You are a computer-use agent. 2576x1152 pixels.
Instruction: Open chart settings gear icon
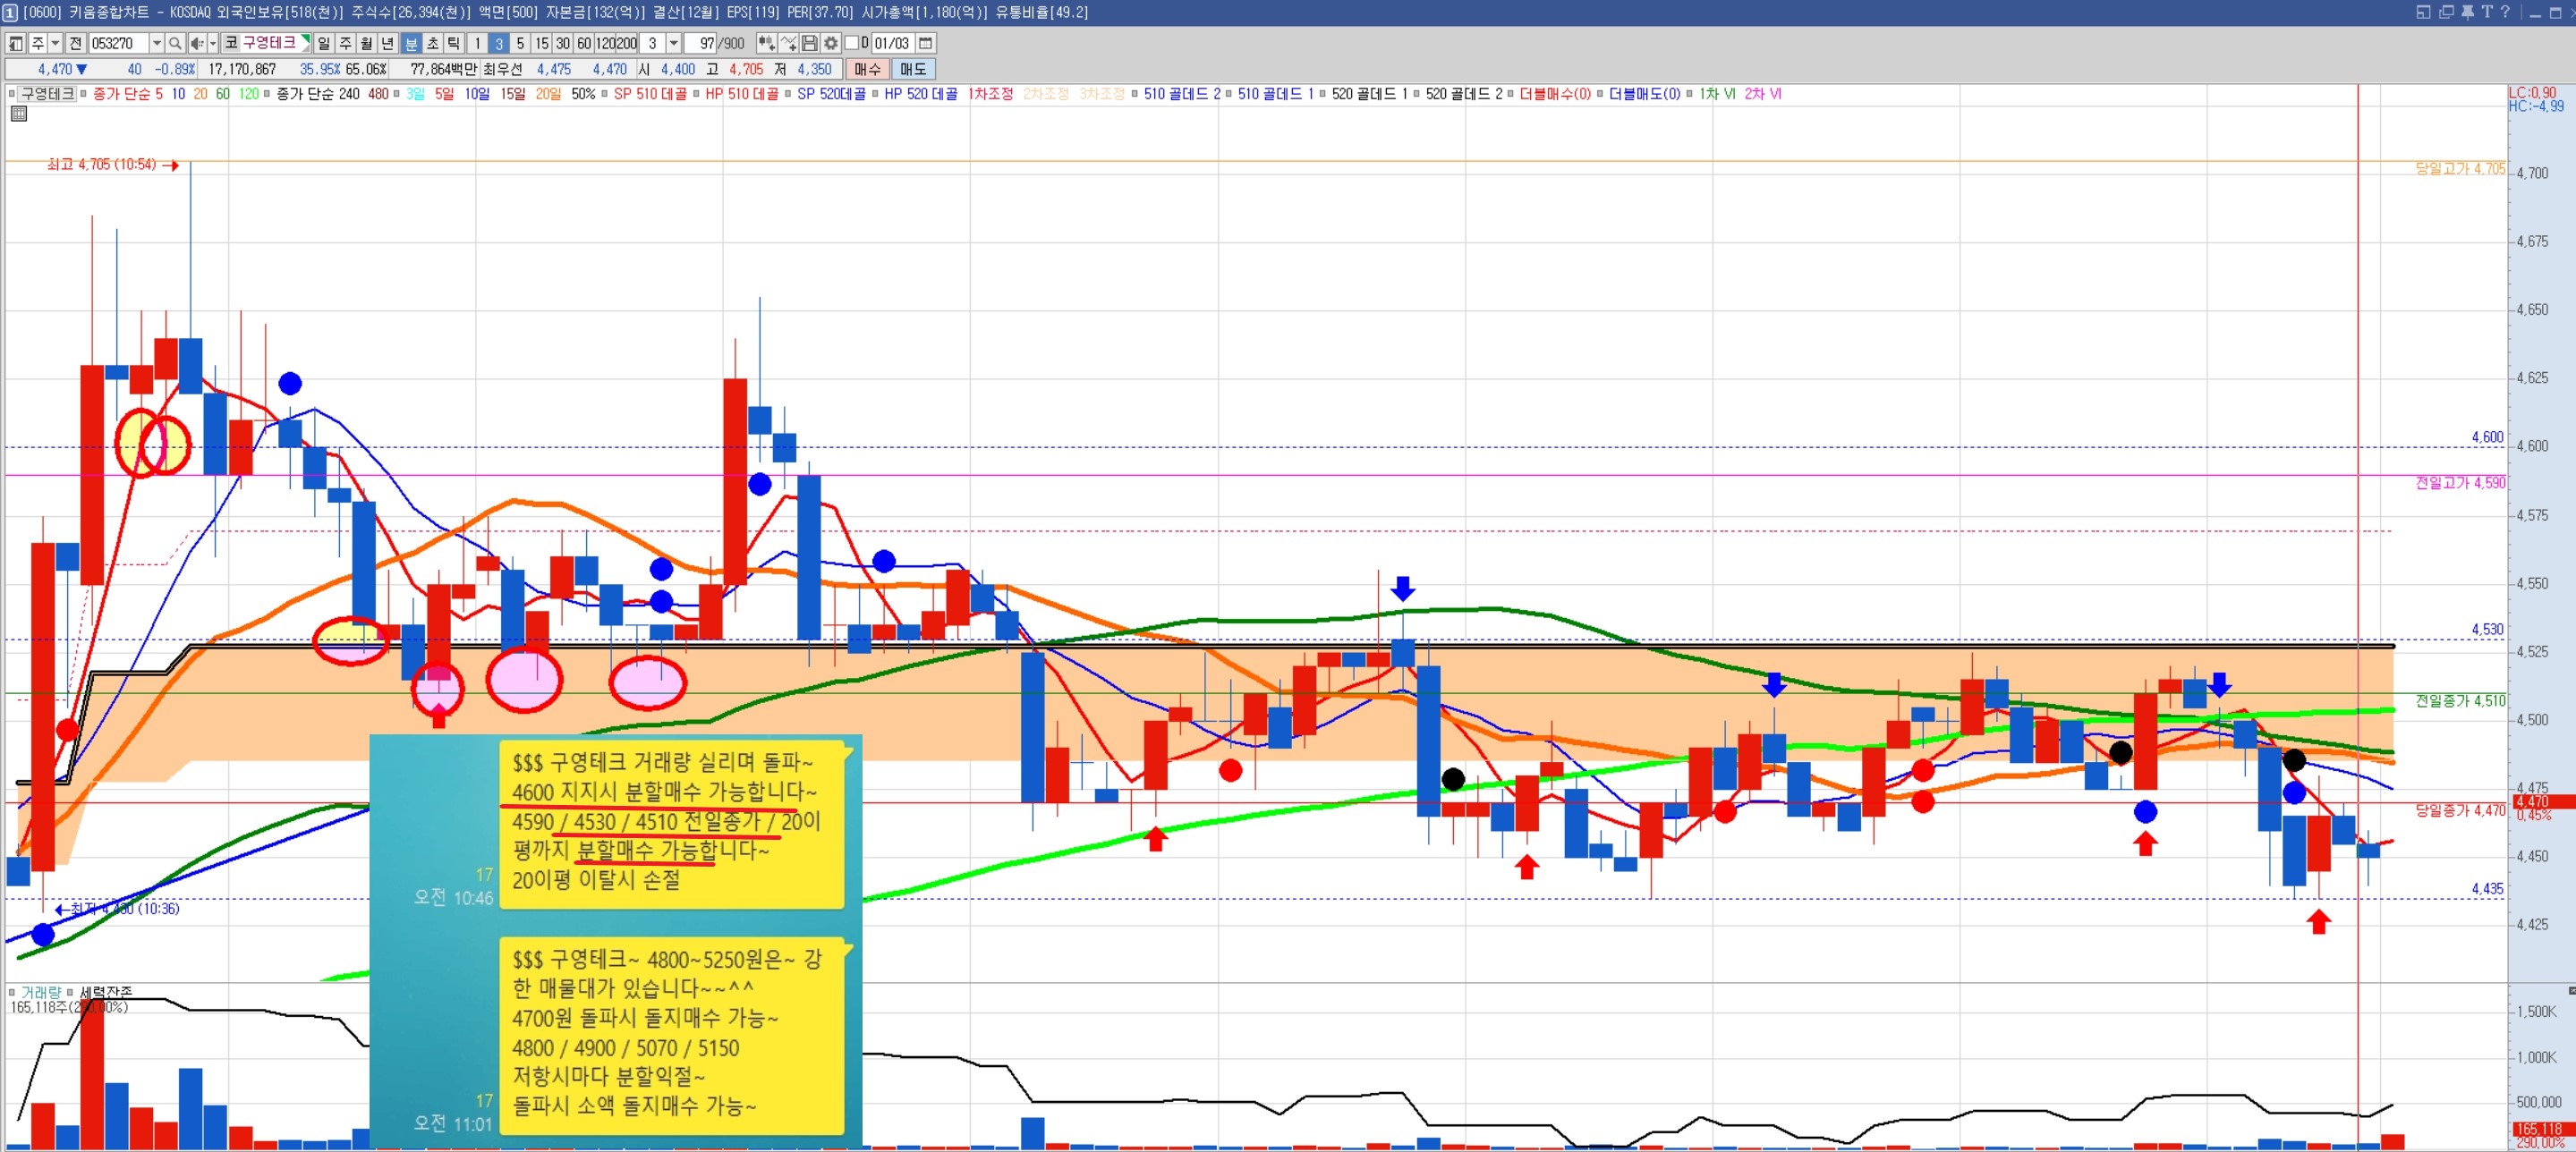point(830,43)
